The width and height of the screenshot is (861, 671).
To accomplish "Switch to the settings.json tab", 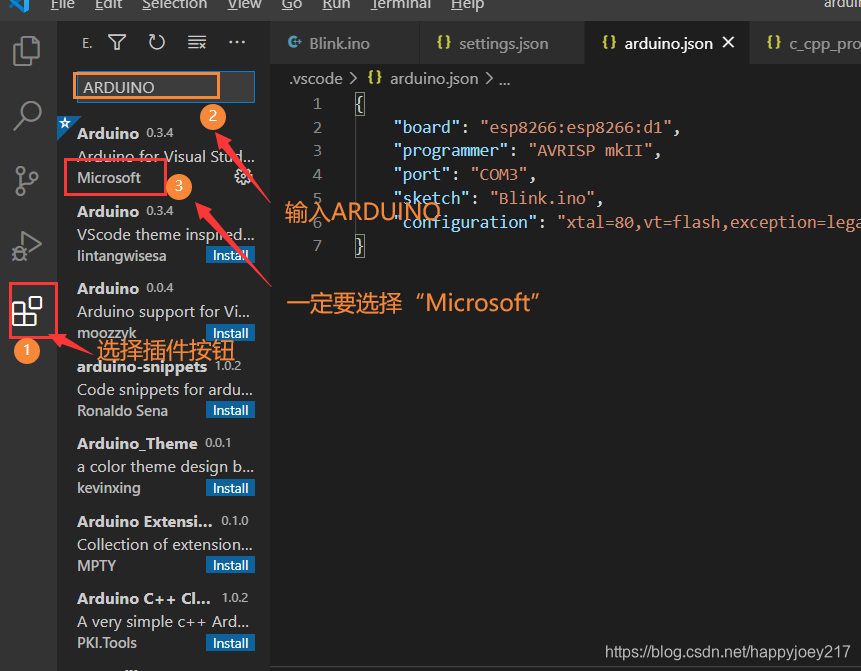I will click(502, 43).
